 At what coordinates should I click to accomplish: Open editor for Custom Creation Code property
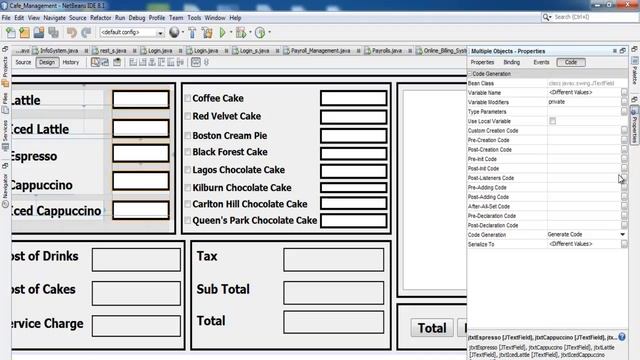coord(624,130)
